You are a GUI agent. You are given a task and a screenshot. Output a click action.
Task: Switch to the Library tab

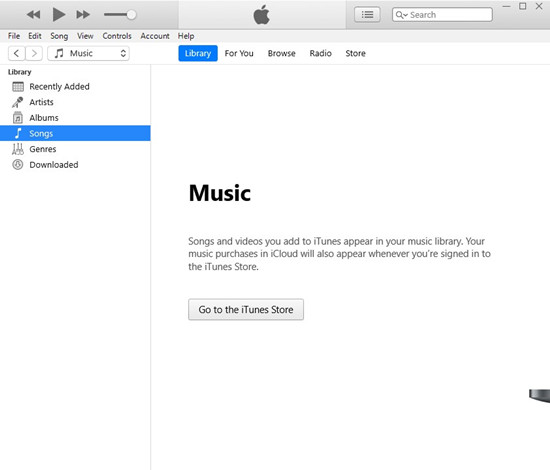[198, 53]
